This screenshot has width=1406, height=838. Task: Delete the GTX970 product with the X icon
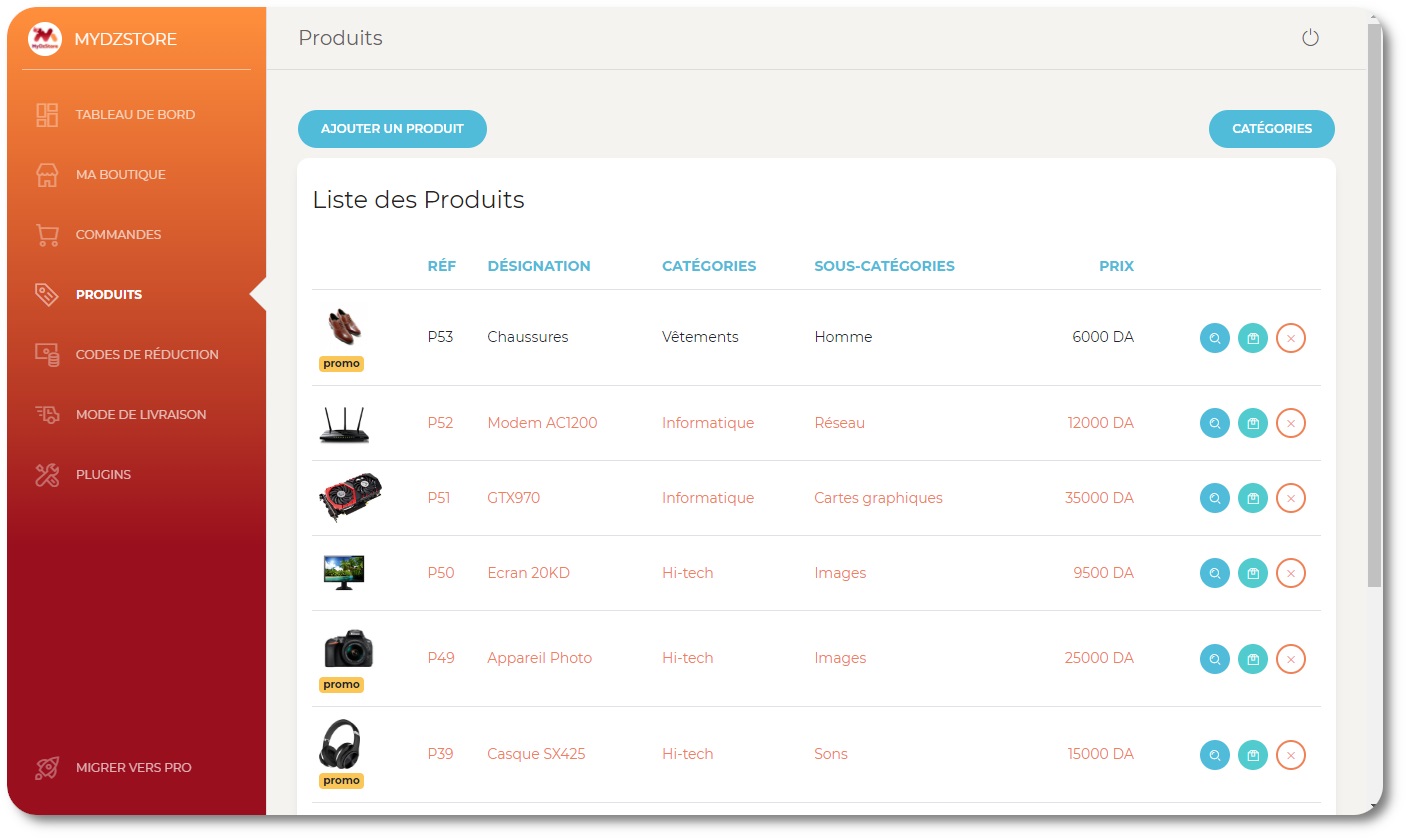[1291, 497]
